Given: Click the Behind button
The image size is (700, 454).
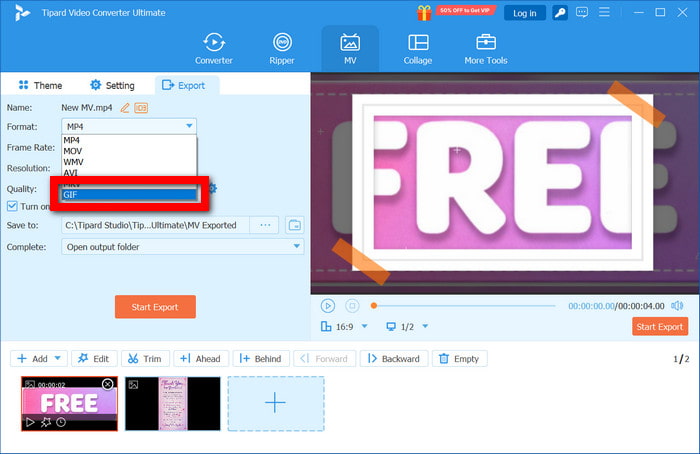Looking at the screenshot, I should pos(261,358).
